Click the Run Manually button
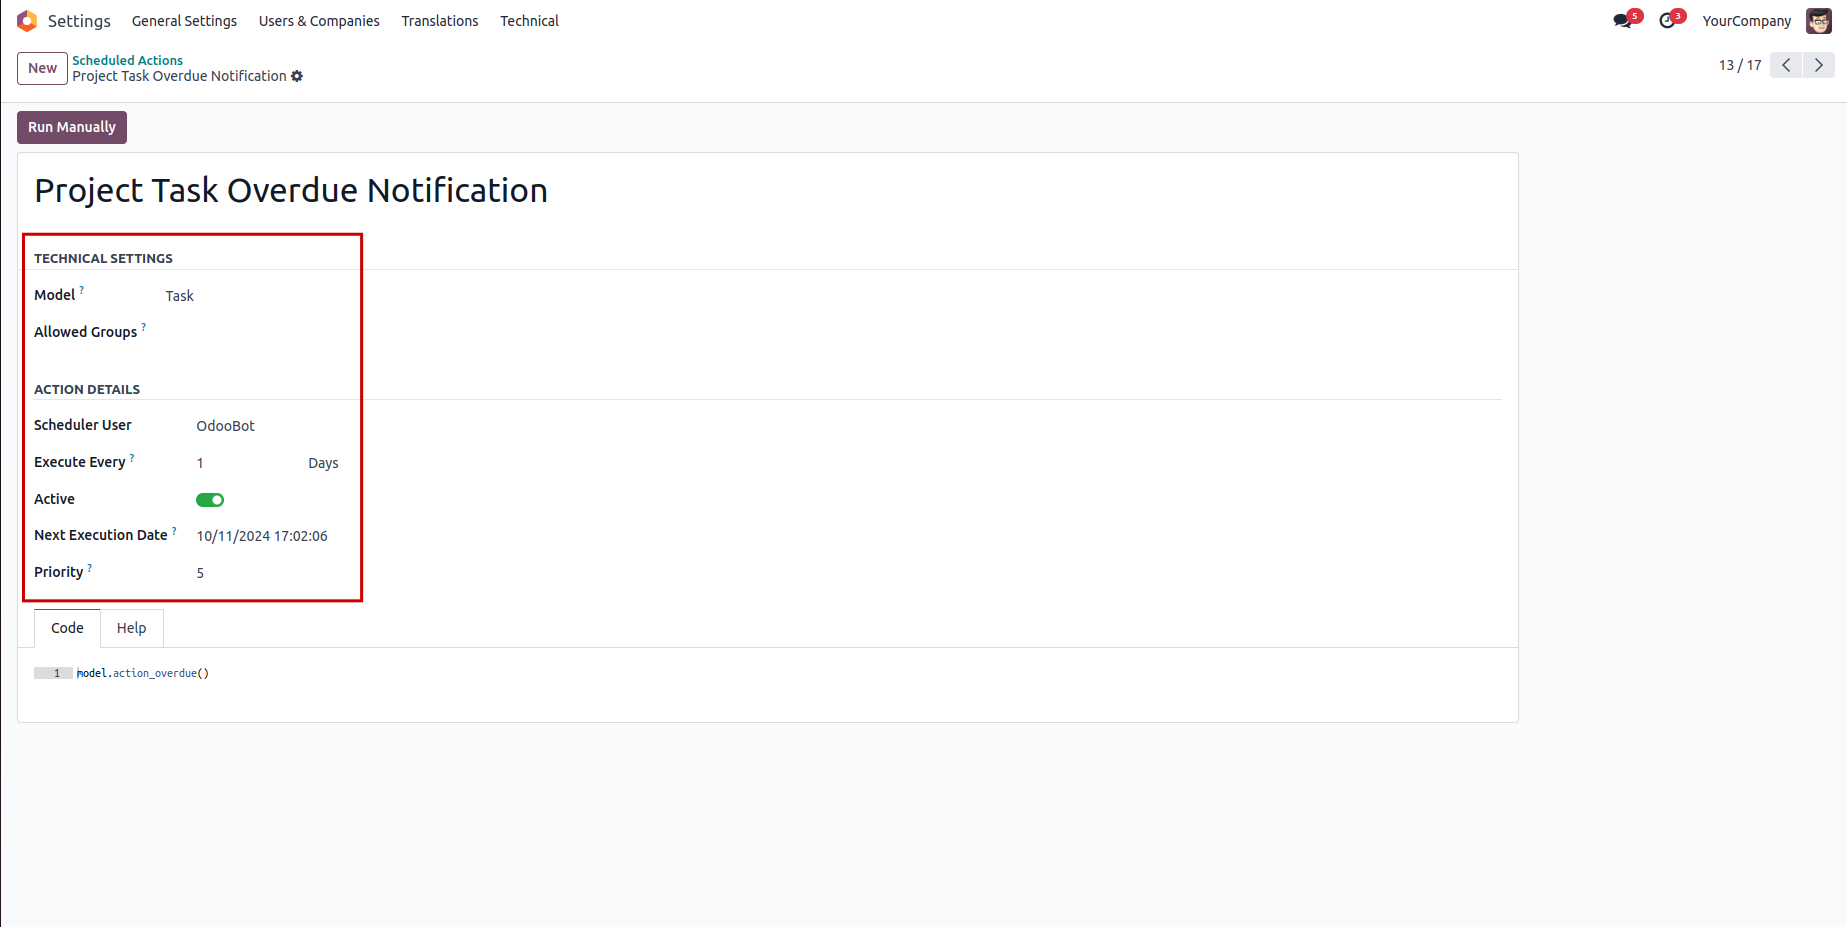 (x=72, y=127)
